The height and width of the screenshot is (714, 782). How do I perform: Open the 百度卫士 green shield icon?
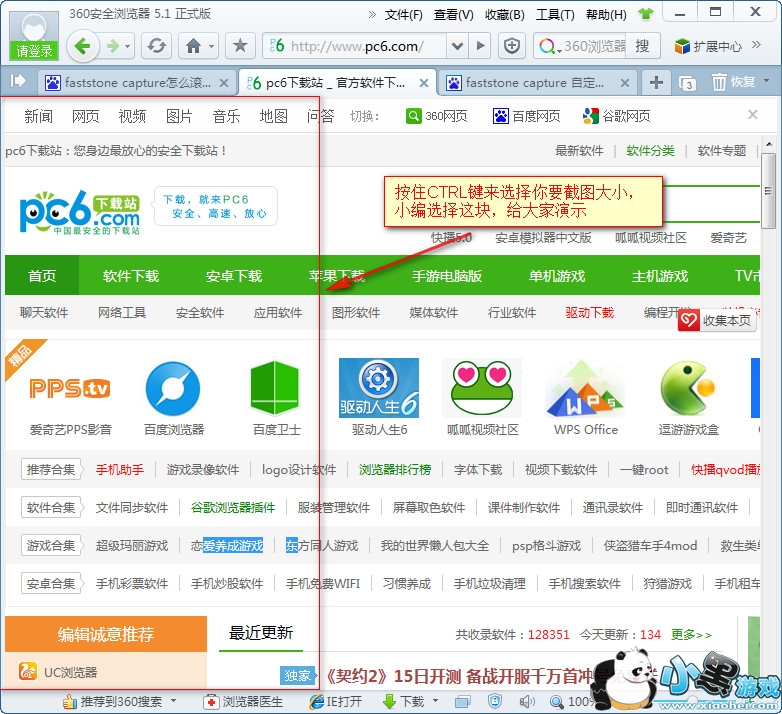(275, 388)
